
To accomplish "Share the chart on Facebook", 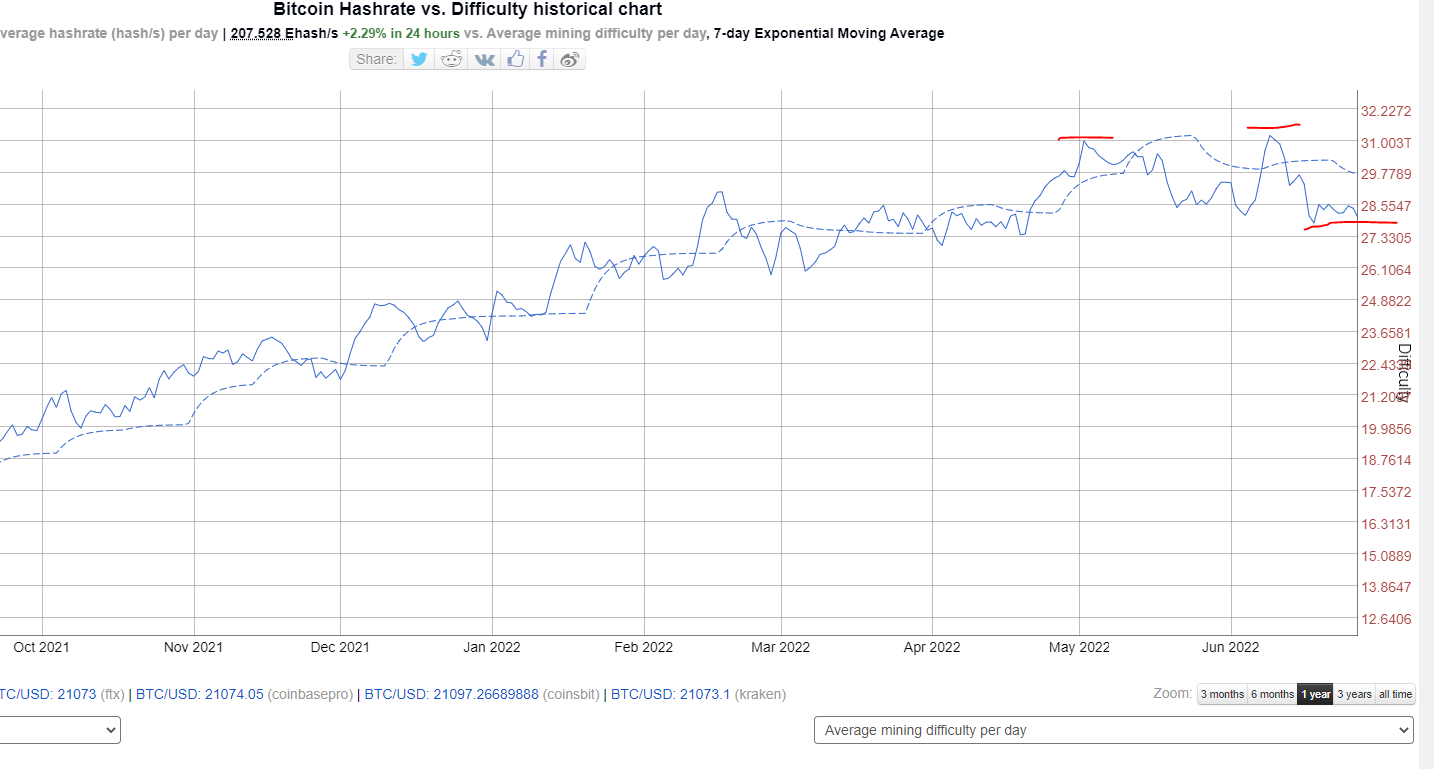I will pos(542,59).
